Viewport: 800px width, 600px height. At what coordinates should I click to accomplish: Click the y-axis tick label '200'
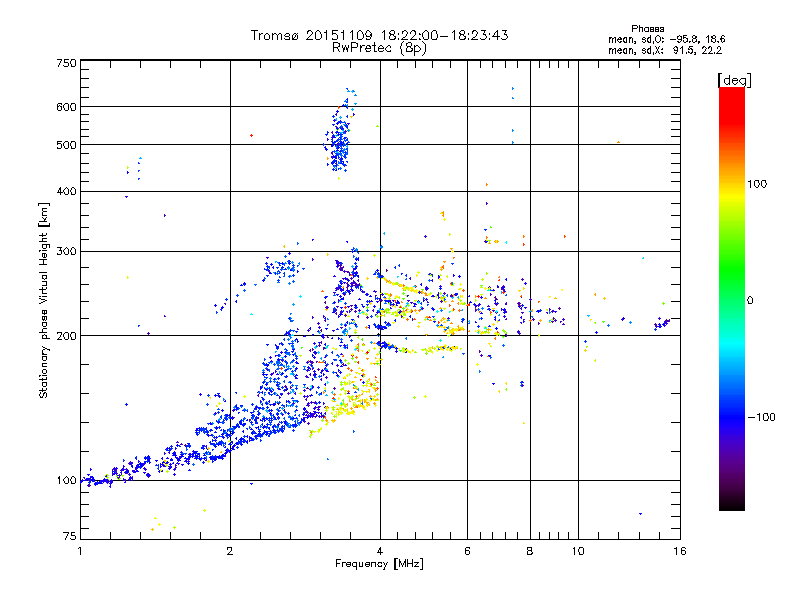67,336
